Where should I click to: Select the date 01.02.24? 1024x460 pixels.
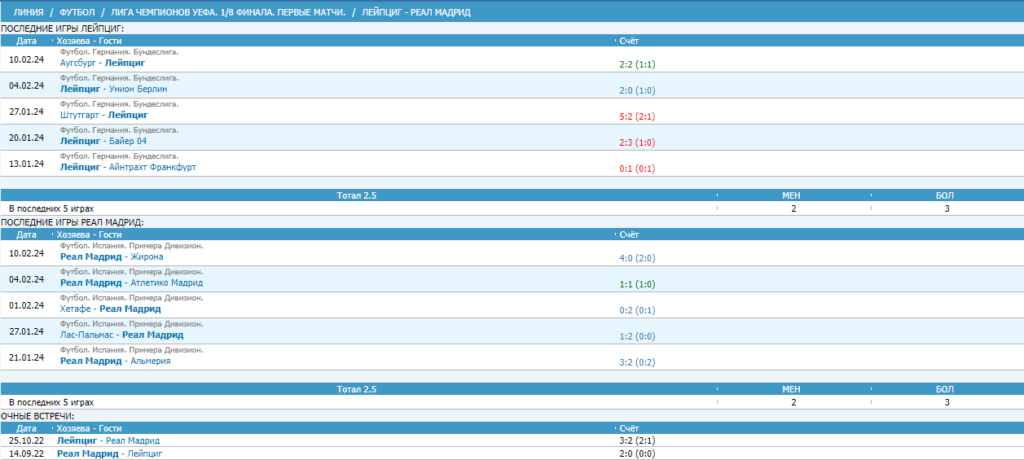point(27,305)
